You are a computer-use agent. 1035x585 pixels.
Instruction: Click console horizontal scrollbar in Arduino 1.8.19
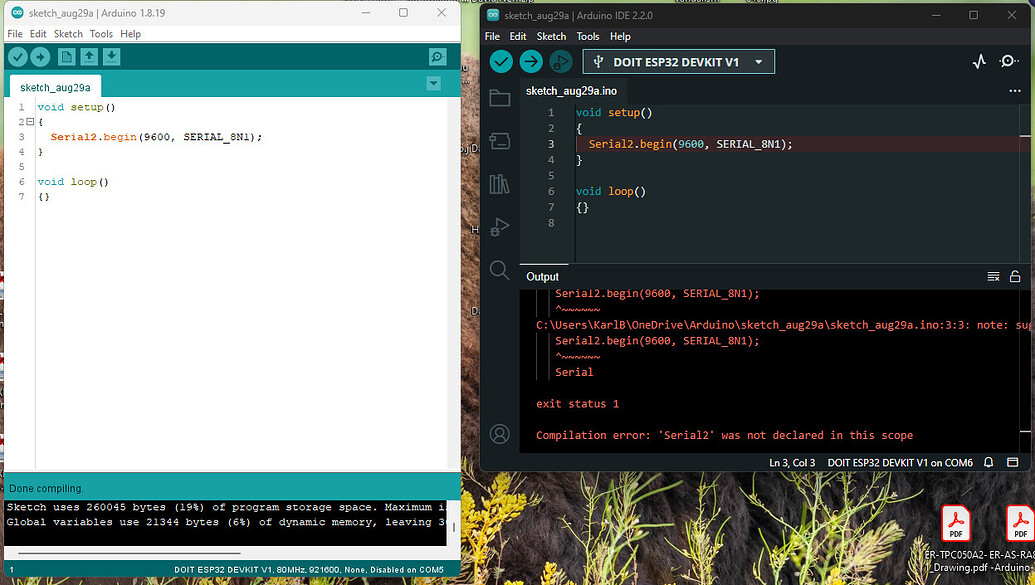coord(129,553)
